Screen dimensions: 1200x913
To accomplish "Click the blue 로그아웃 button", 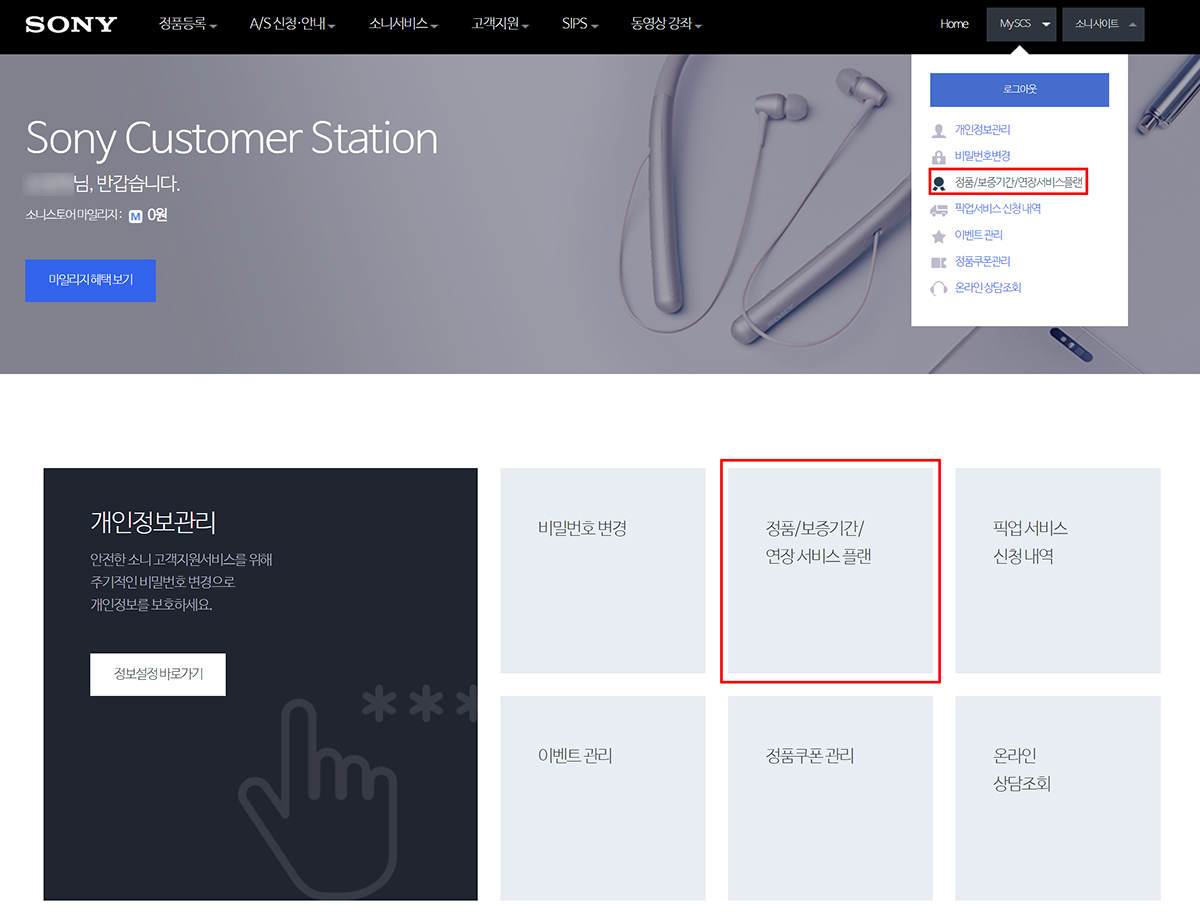I will click(x=1019, y=89).
